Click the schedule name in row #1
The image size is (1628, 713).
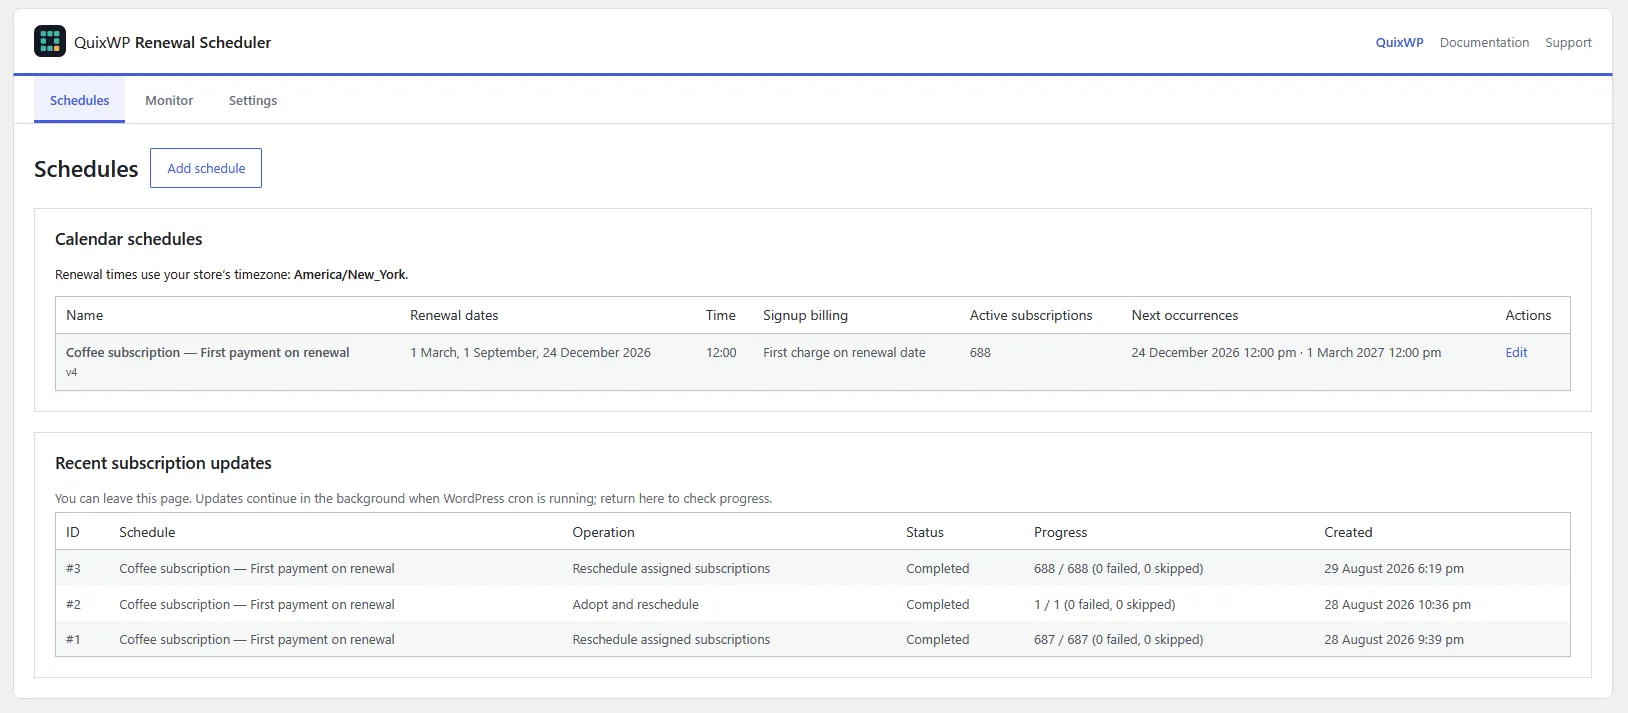pyautogui.click(x=257, y=639)
